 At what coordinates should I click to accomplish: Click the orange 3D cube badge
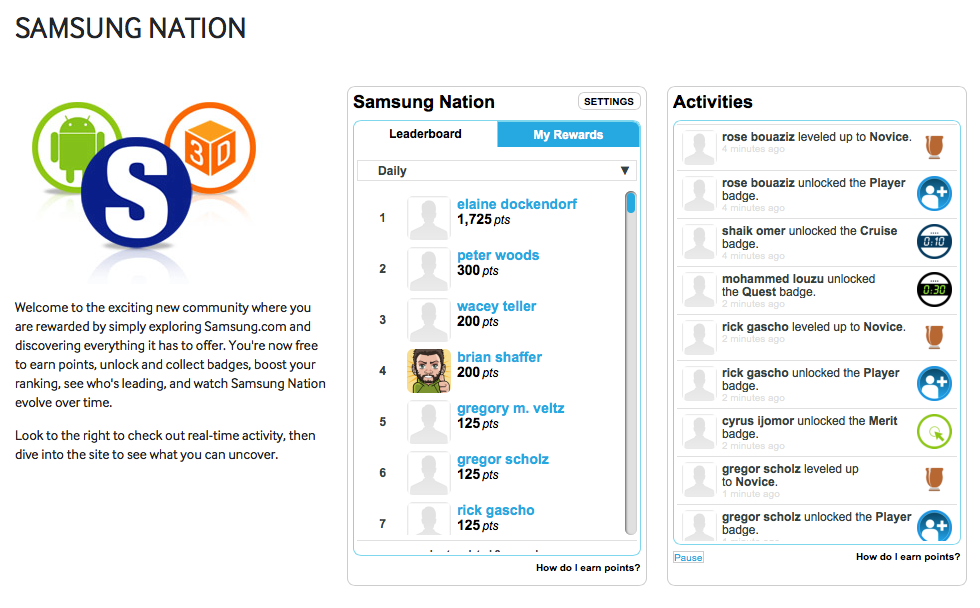(211, 148)
